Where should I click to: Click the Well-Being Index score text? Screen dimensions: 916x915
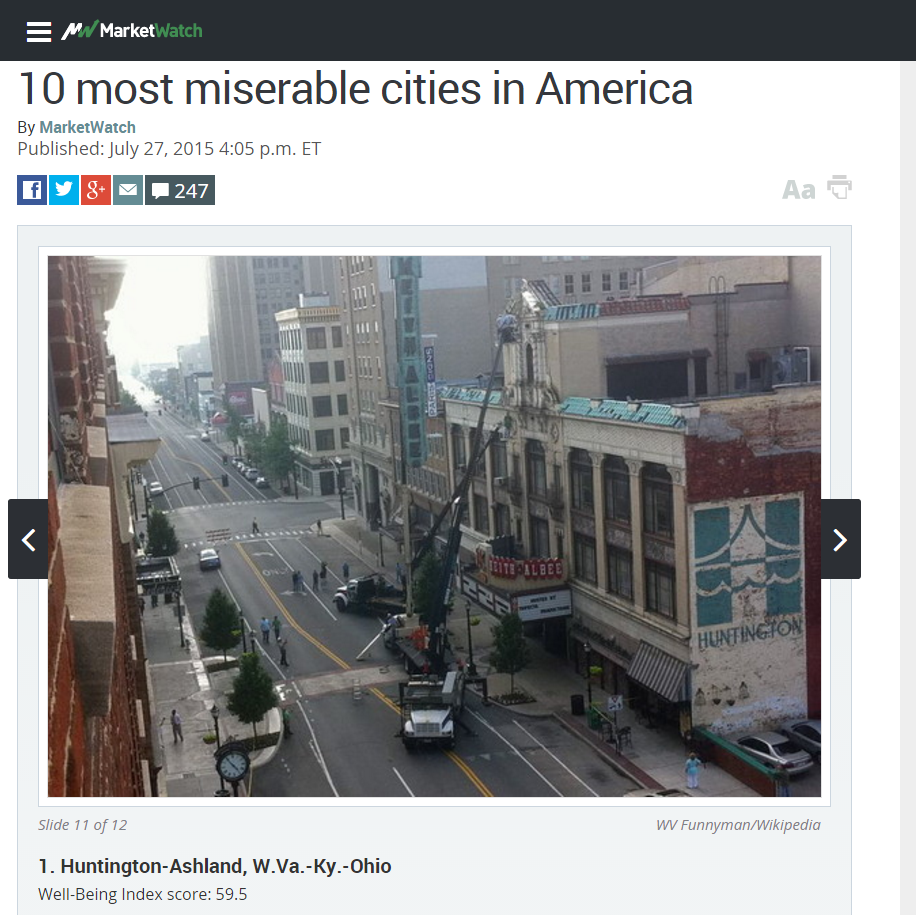pyautogui.click(x=143, y=894)
